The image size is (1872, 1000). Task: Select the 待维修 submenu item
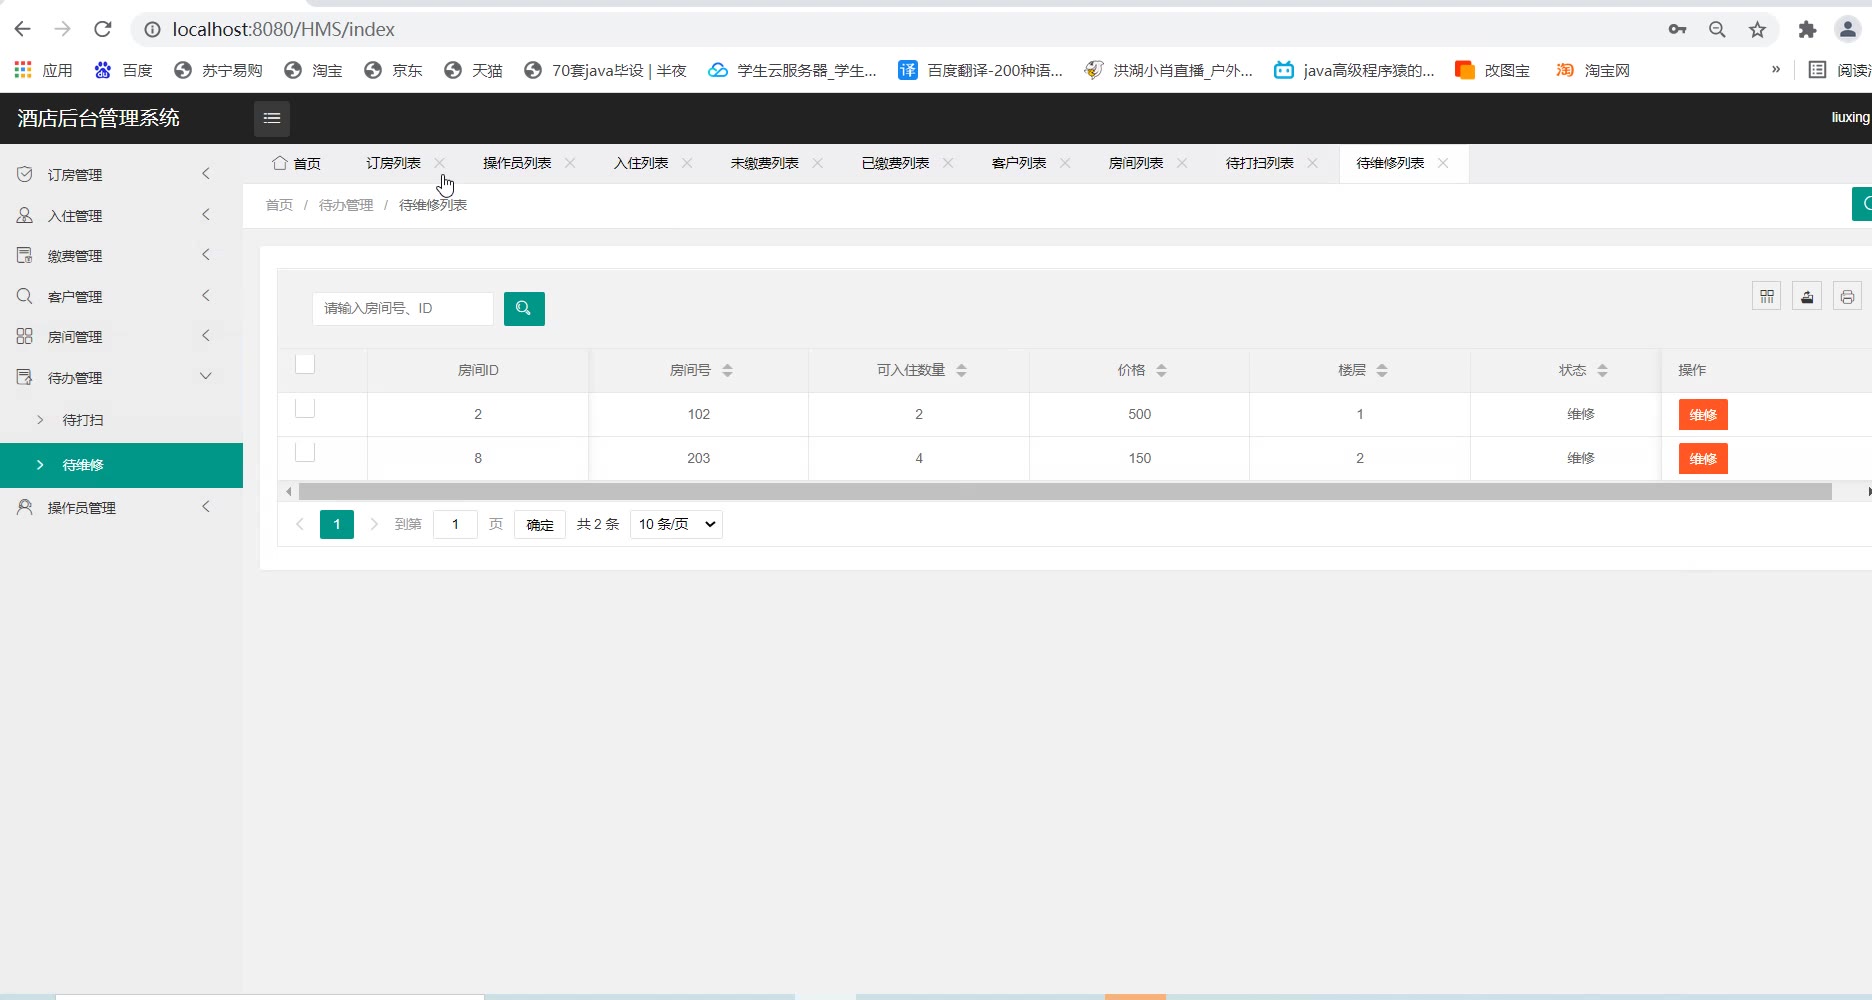pyautogui.click(x=121, y=465)
